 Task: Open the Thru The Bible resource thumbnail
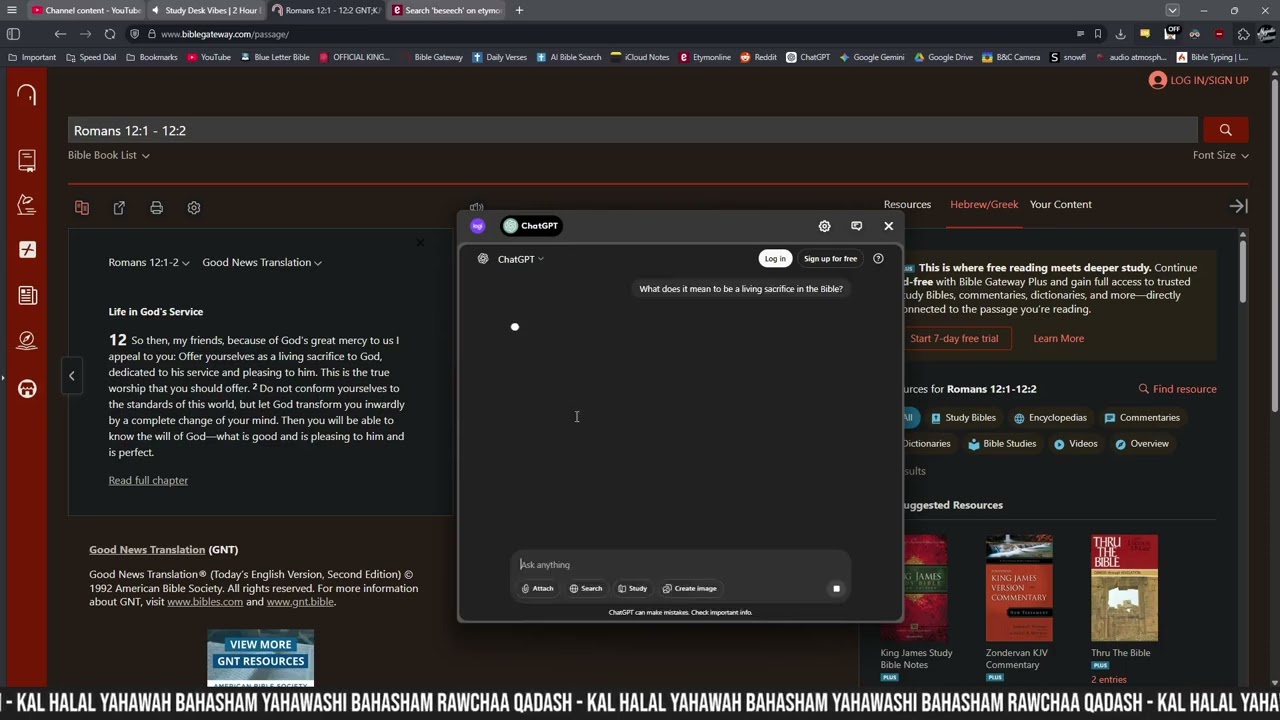(1124, 588)
